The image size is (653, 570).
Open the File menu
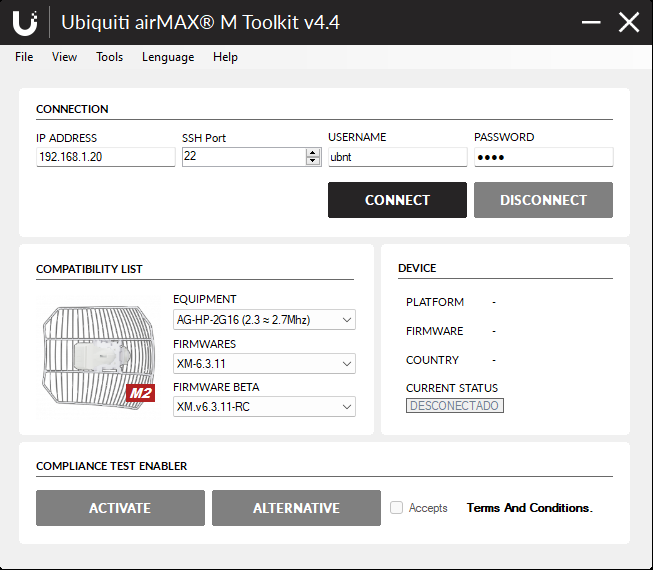(x=24, y=57)
